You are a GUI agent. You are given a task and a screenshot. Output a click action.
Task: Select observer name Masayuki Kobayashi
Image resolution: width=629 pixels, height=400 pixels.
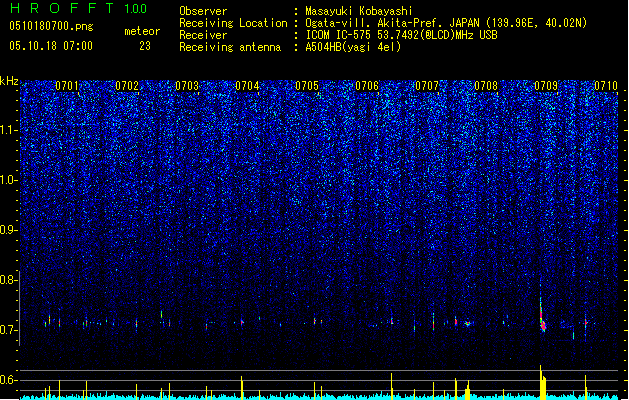pos(359,11)
